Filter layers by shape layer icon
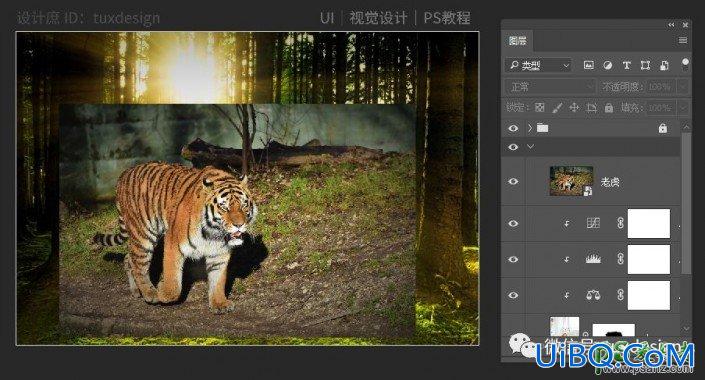This screenshot has width=705, height=380. [645, 65]
